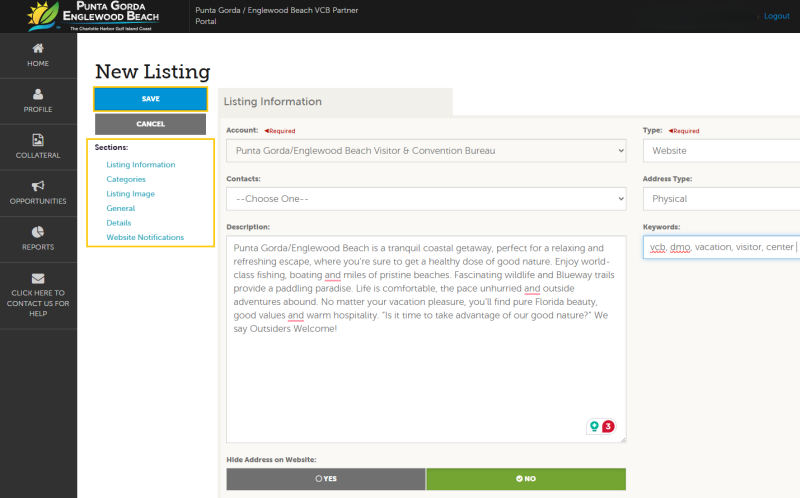Select Opportunities in the sidebar
Image resolution: width=800 pixels, height=498 pixels.
38,193
